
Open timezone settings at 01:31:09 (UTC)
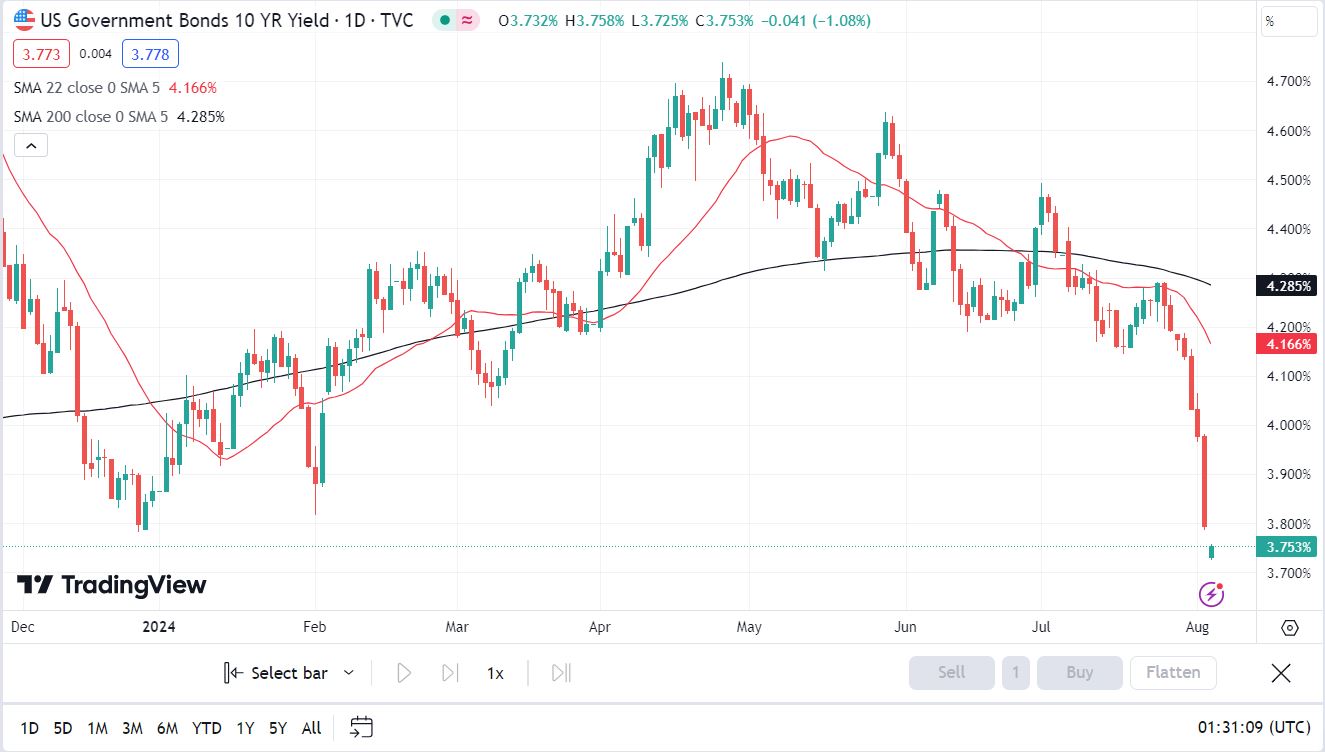coord(1253,728)
